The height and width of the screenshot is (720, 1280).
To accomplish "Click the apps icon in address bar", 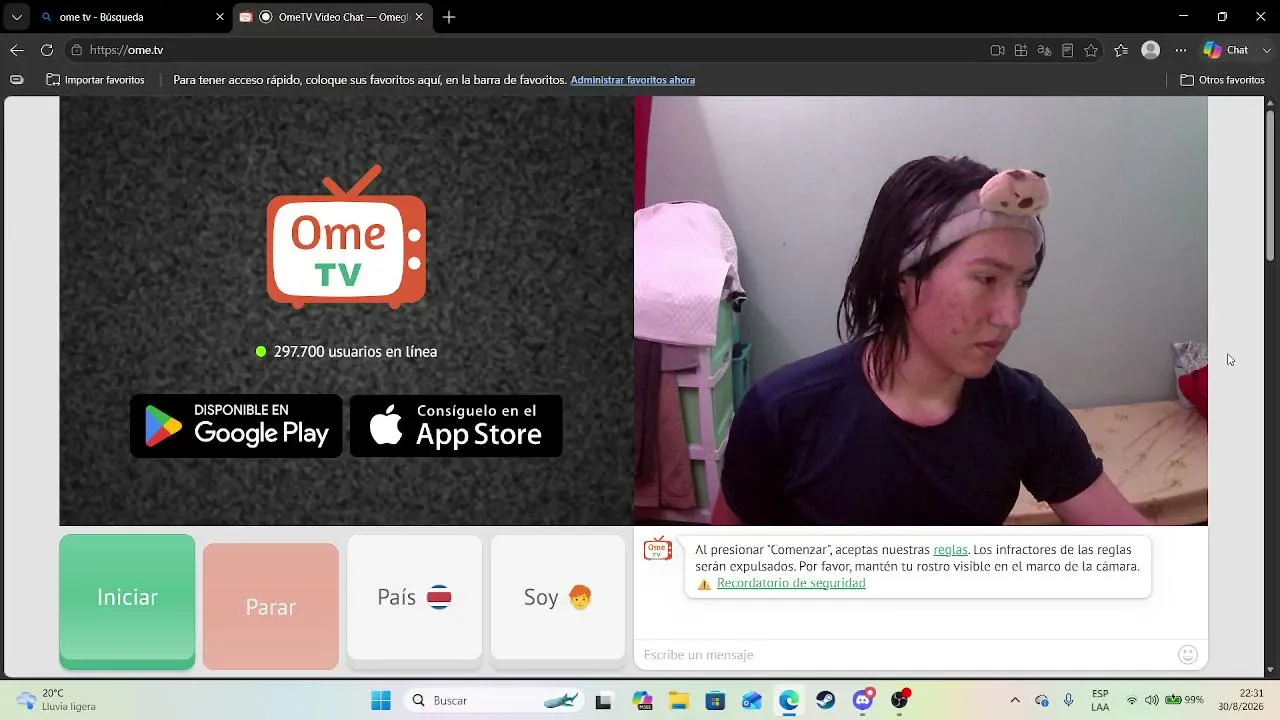I will pos(1021,50).
